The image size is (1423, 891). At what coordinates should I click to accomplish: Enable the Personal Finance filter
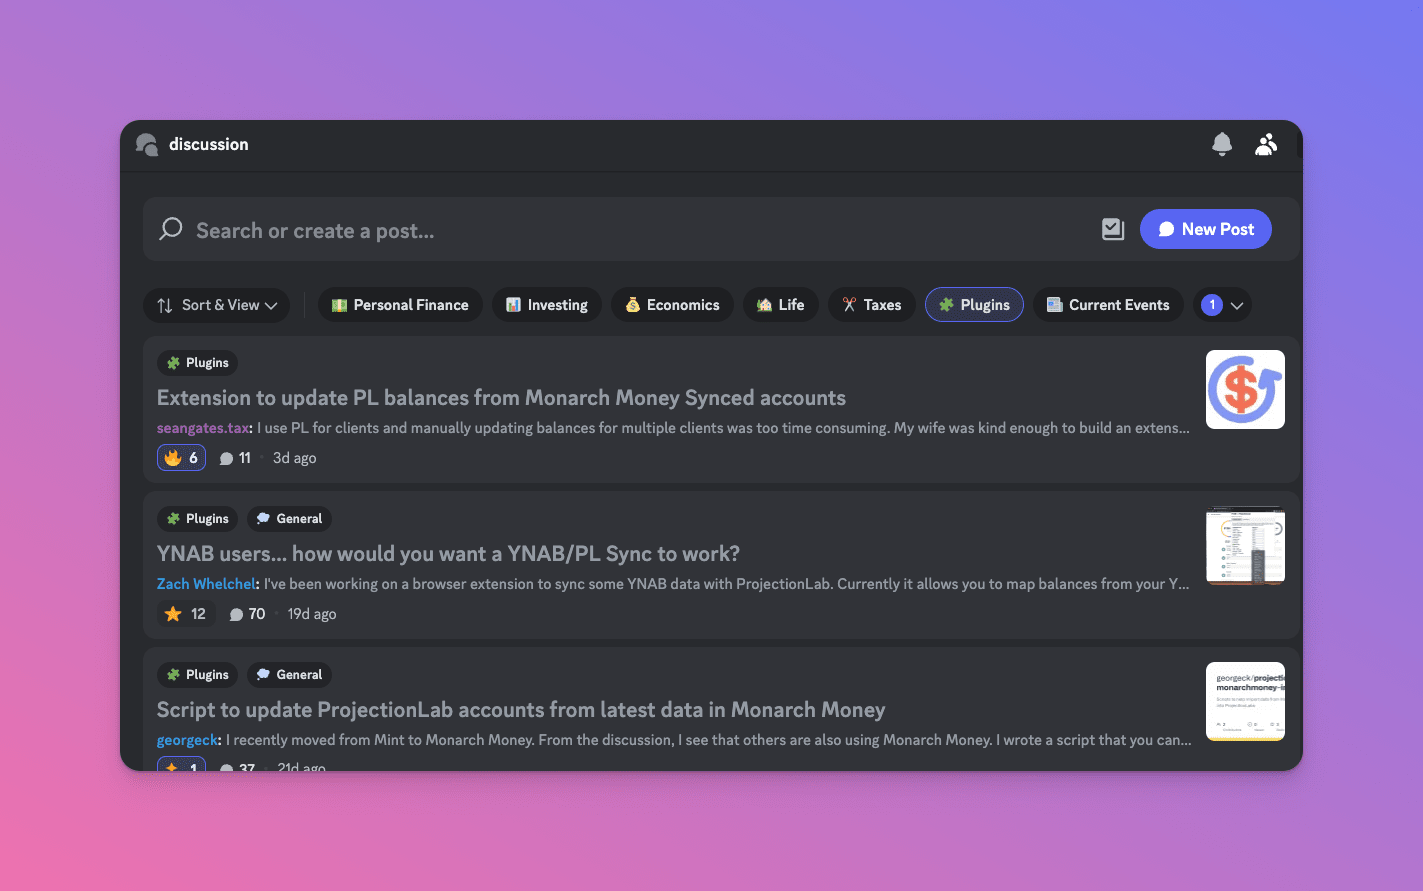(399, 304)
